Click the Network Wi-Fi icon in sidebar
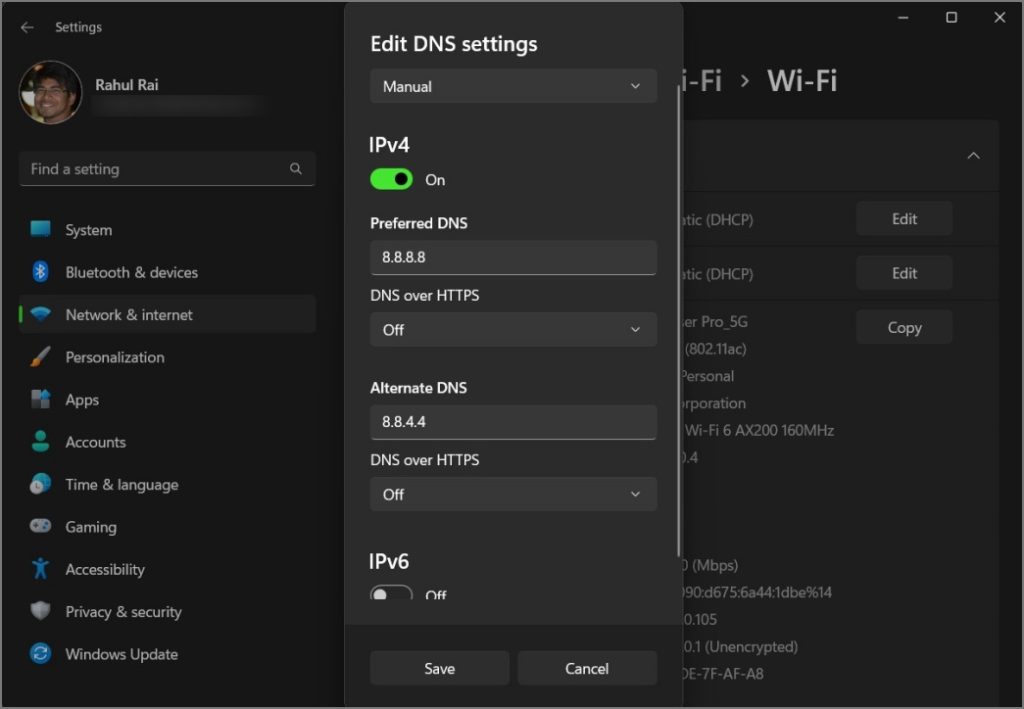This screenshot has height=709, width=1024. [40, 314]
